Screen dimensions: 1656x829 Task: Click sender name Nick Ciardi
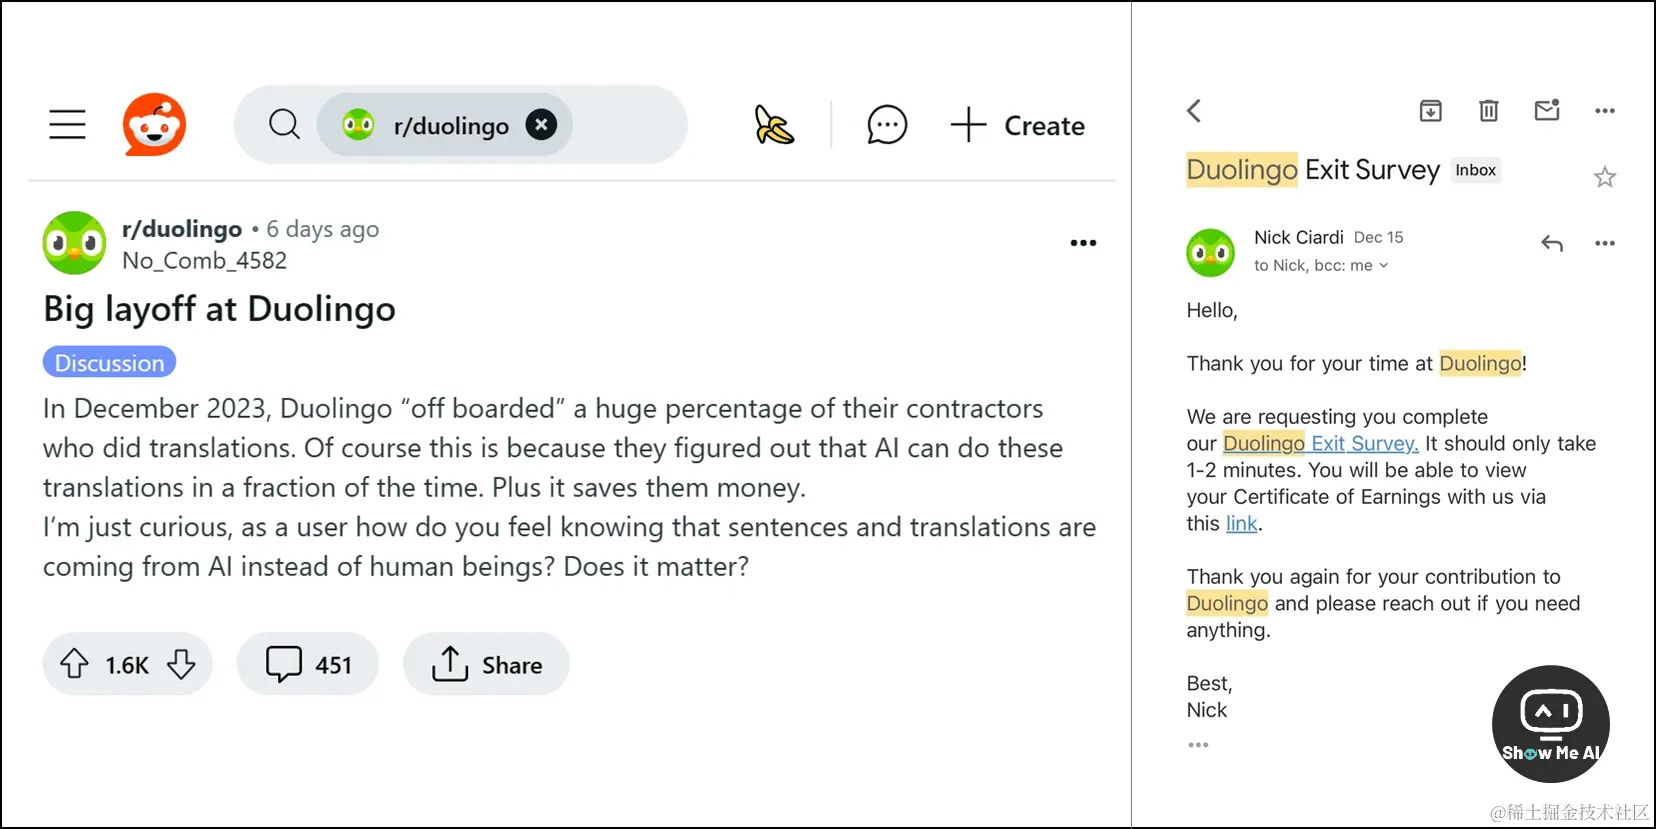pos(1298,237)
